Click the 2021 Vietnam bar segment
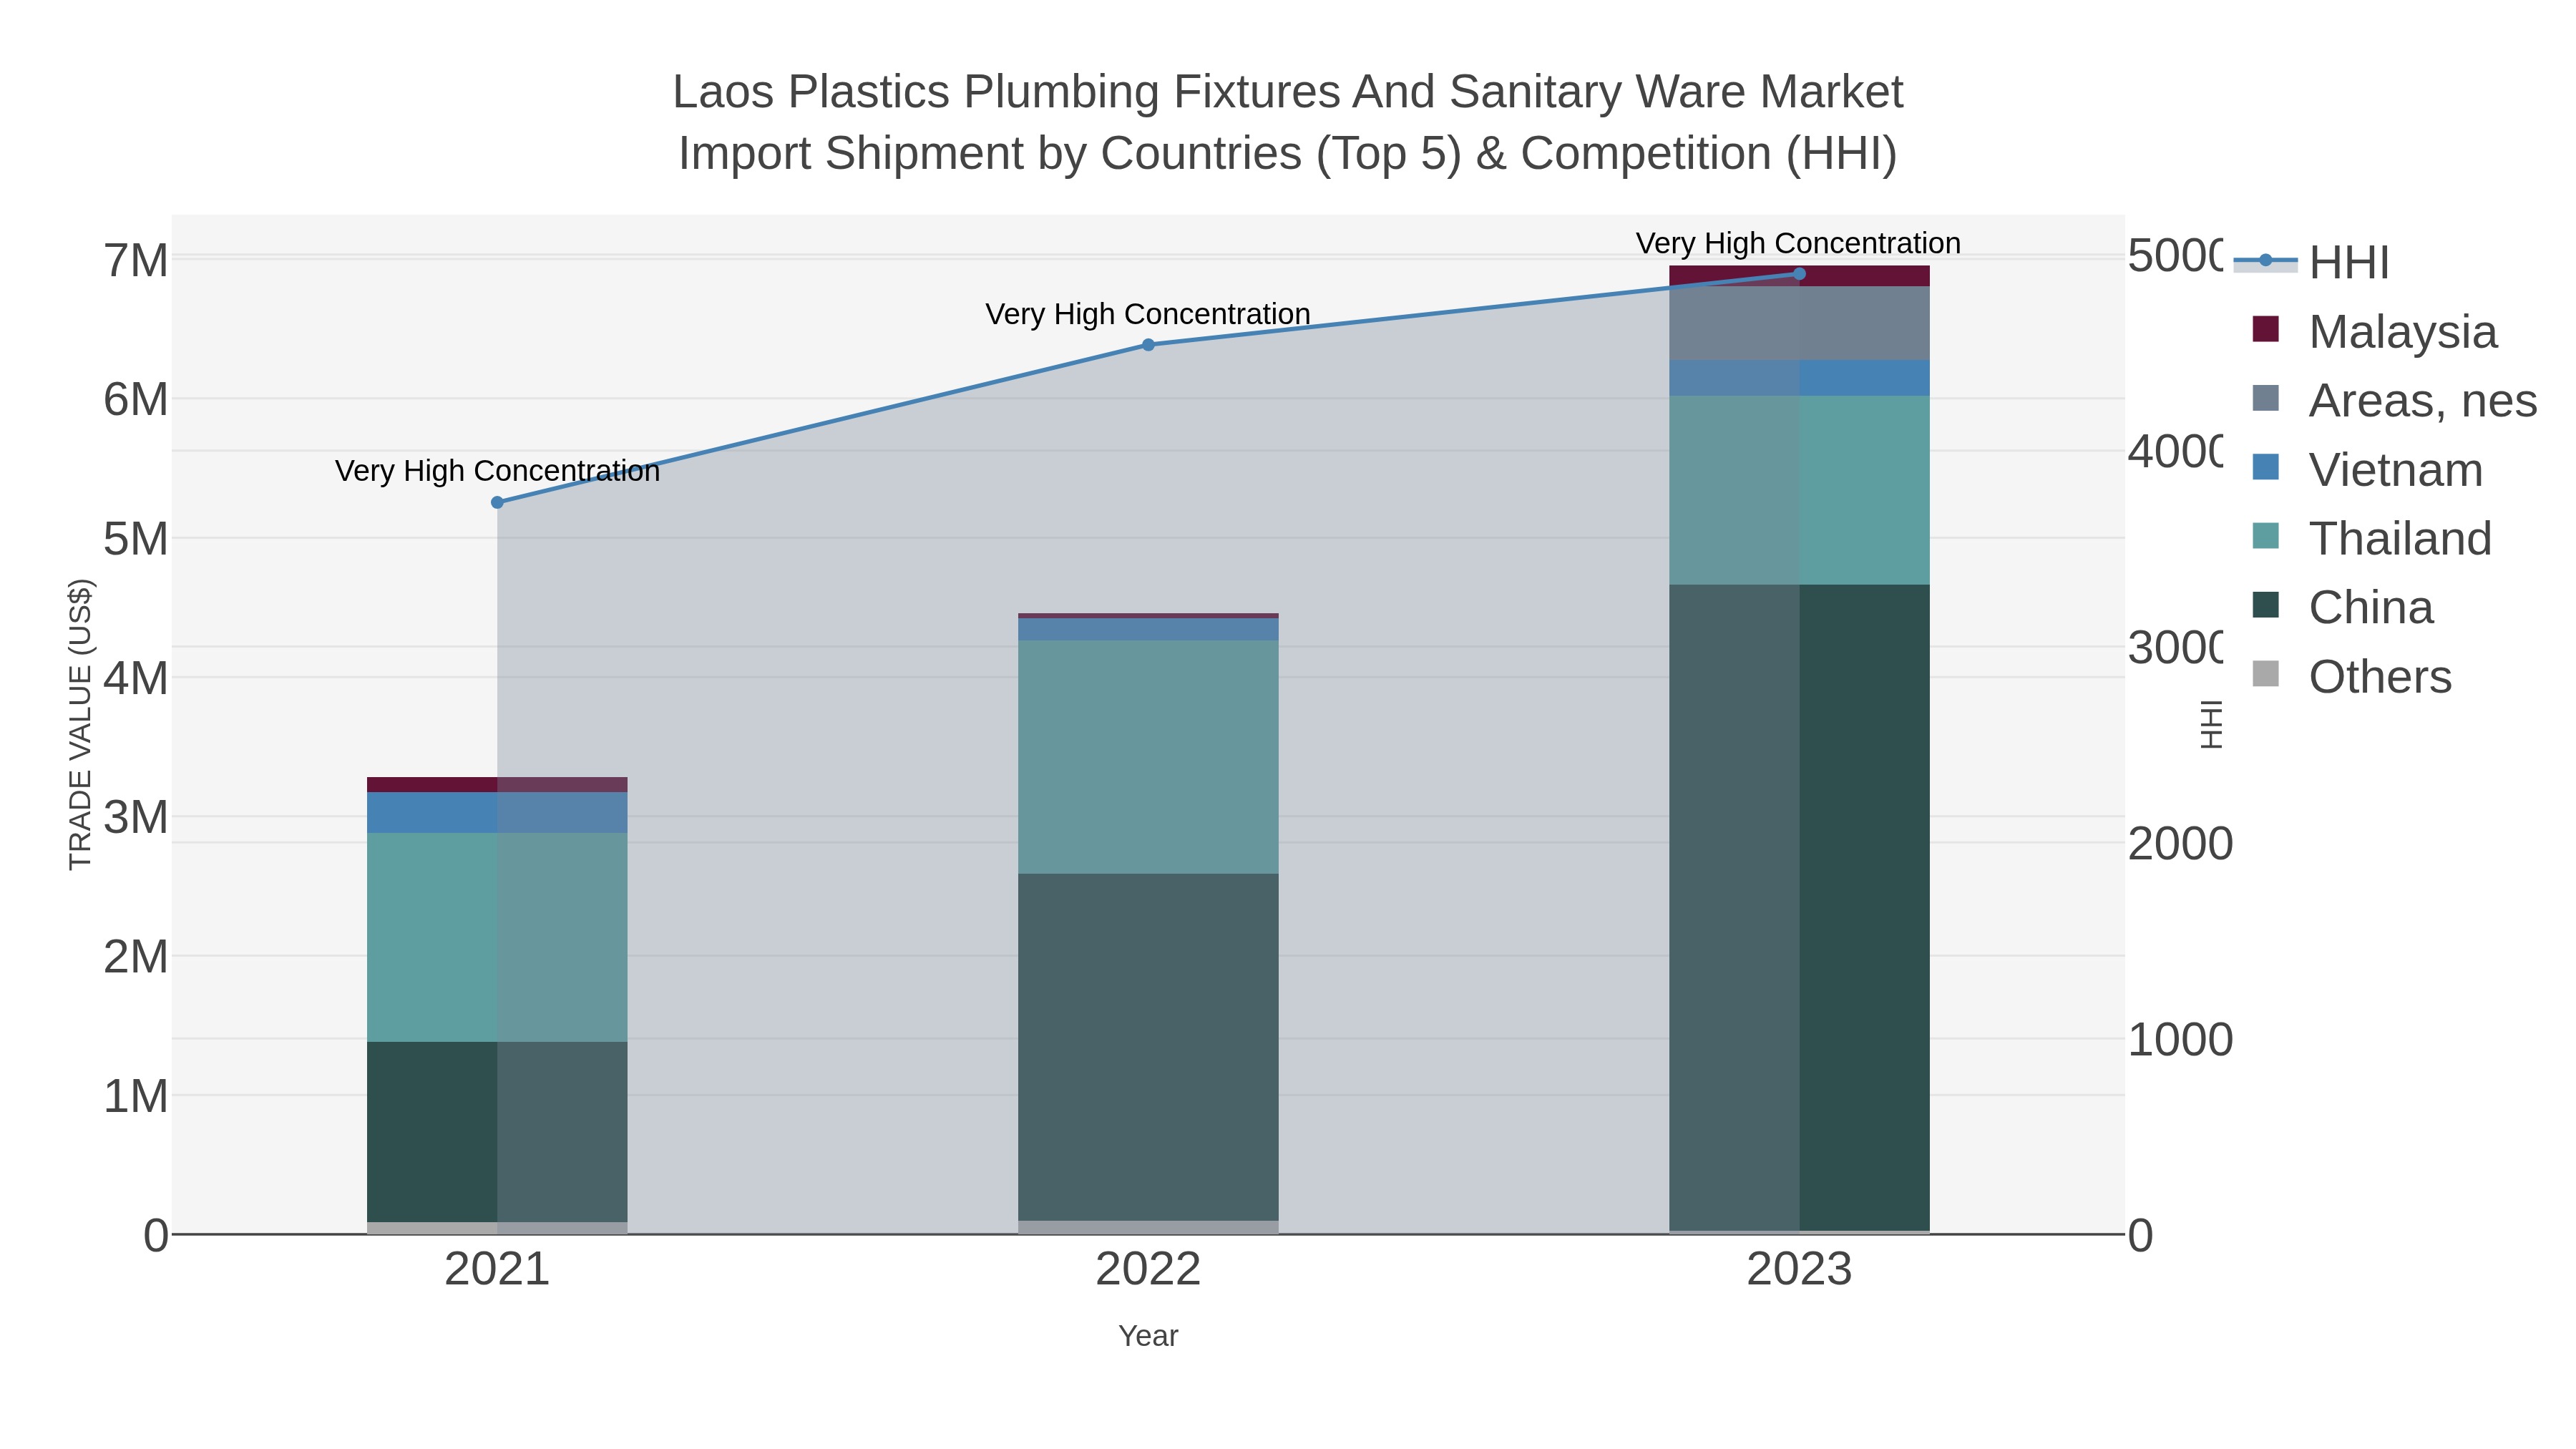 [497, 812]
